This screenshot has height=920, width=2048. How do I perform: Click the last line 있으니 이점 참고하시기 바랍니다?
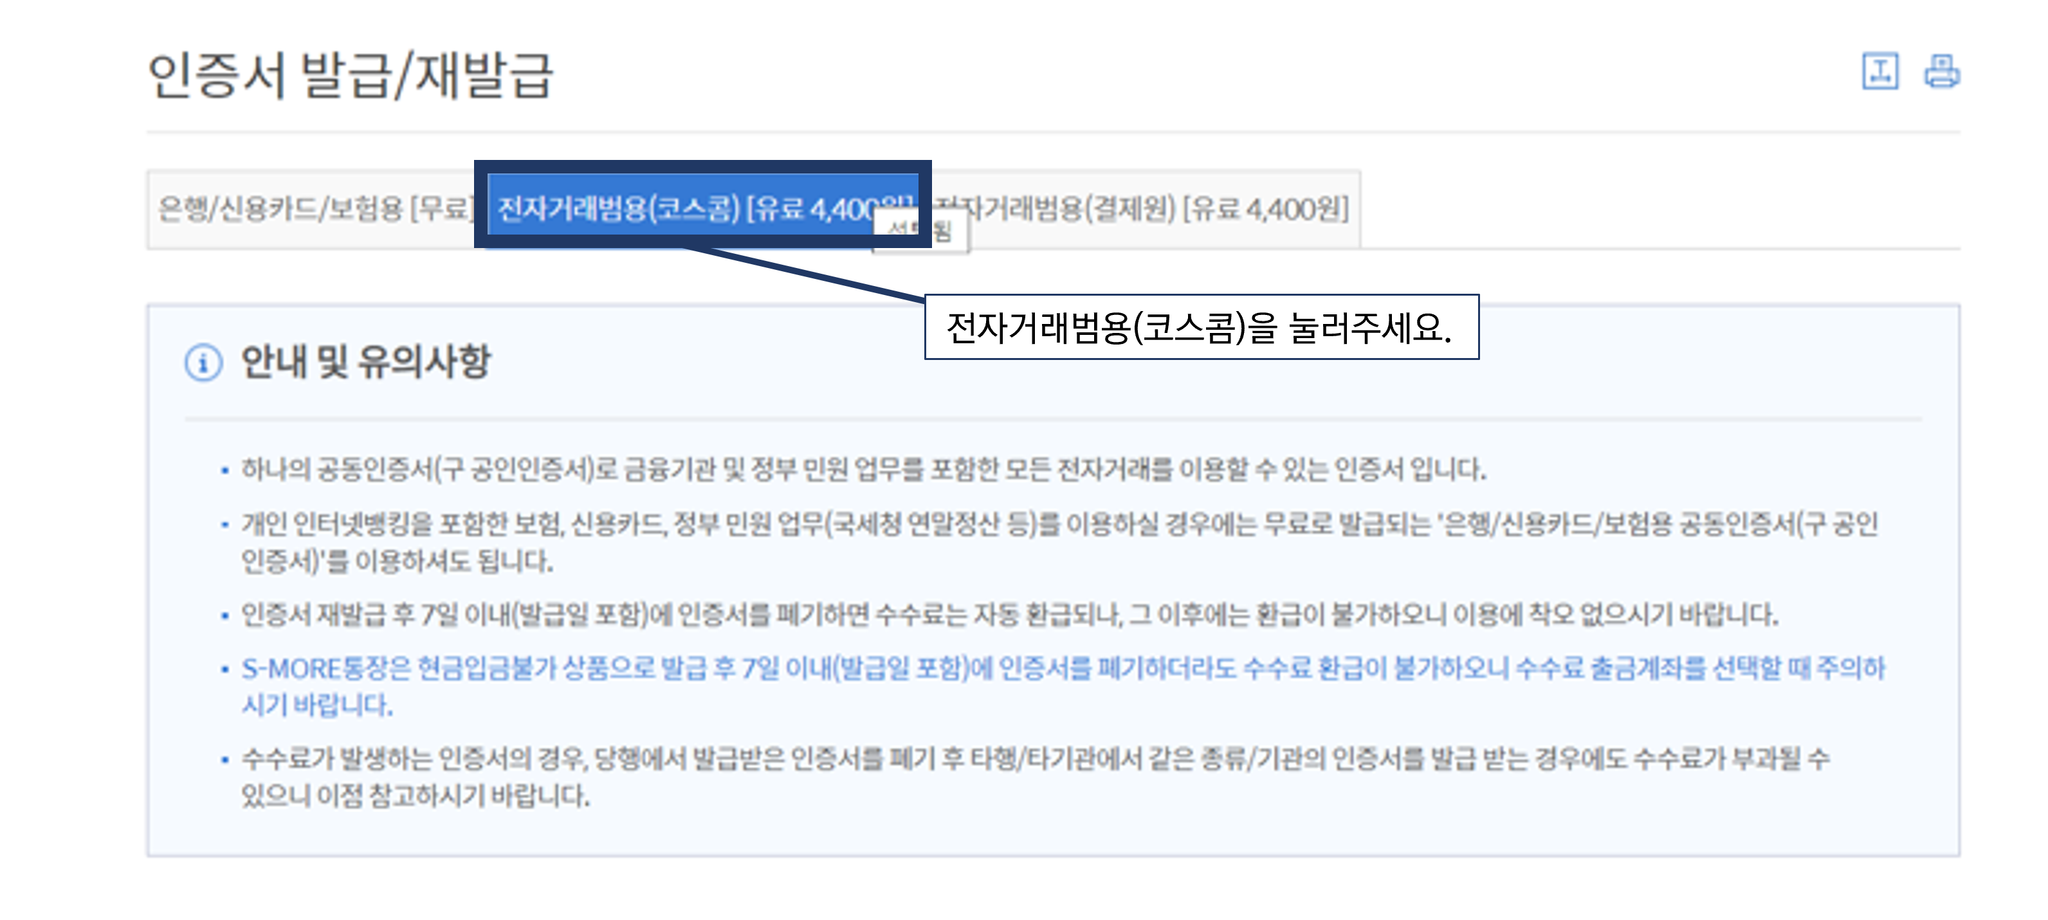[x=415, y=796]
